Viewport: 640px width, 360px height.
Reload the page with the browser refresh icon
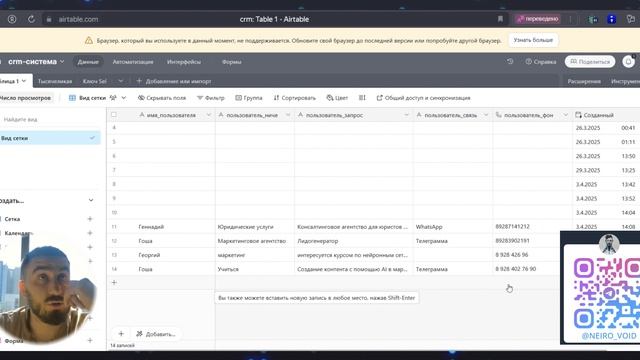[31, 19]
